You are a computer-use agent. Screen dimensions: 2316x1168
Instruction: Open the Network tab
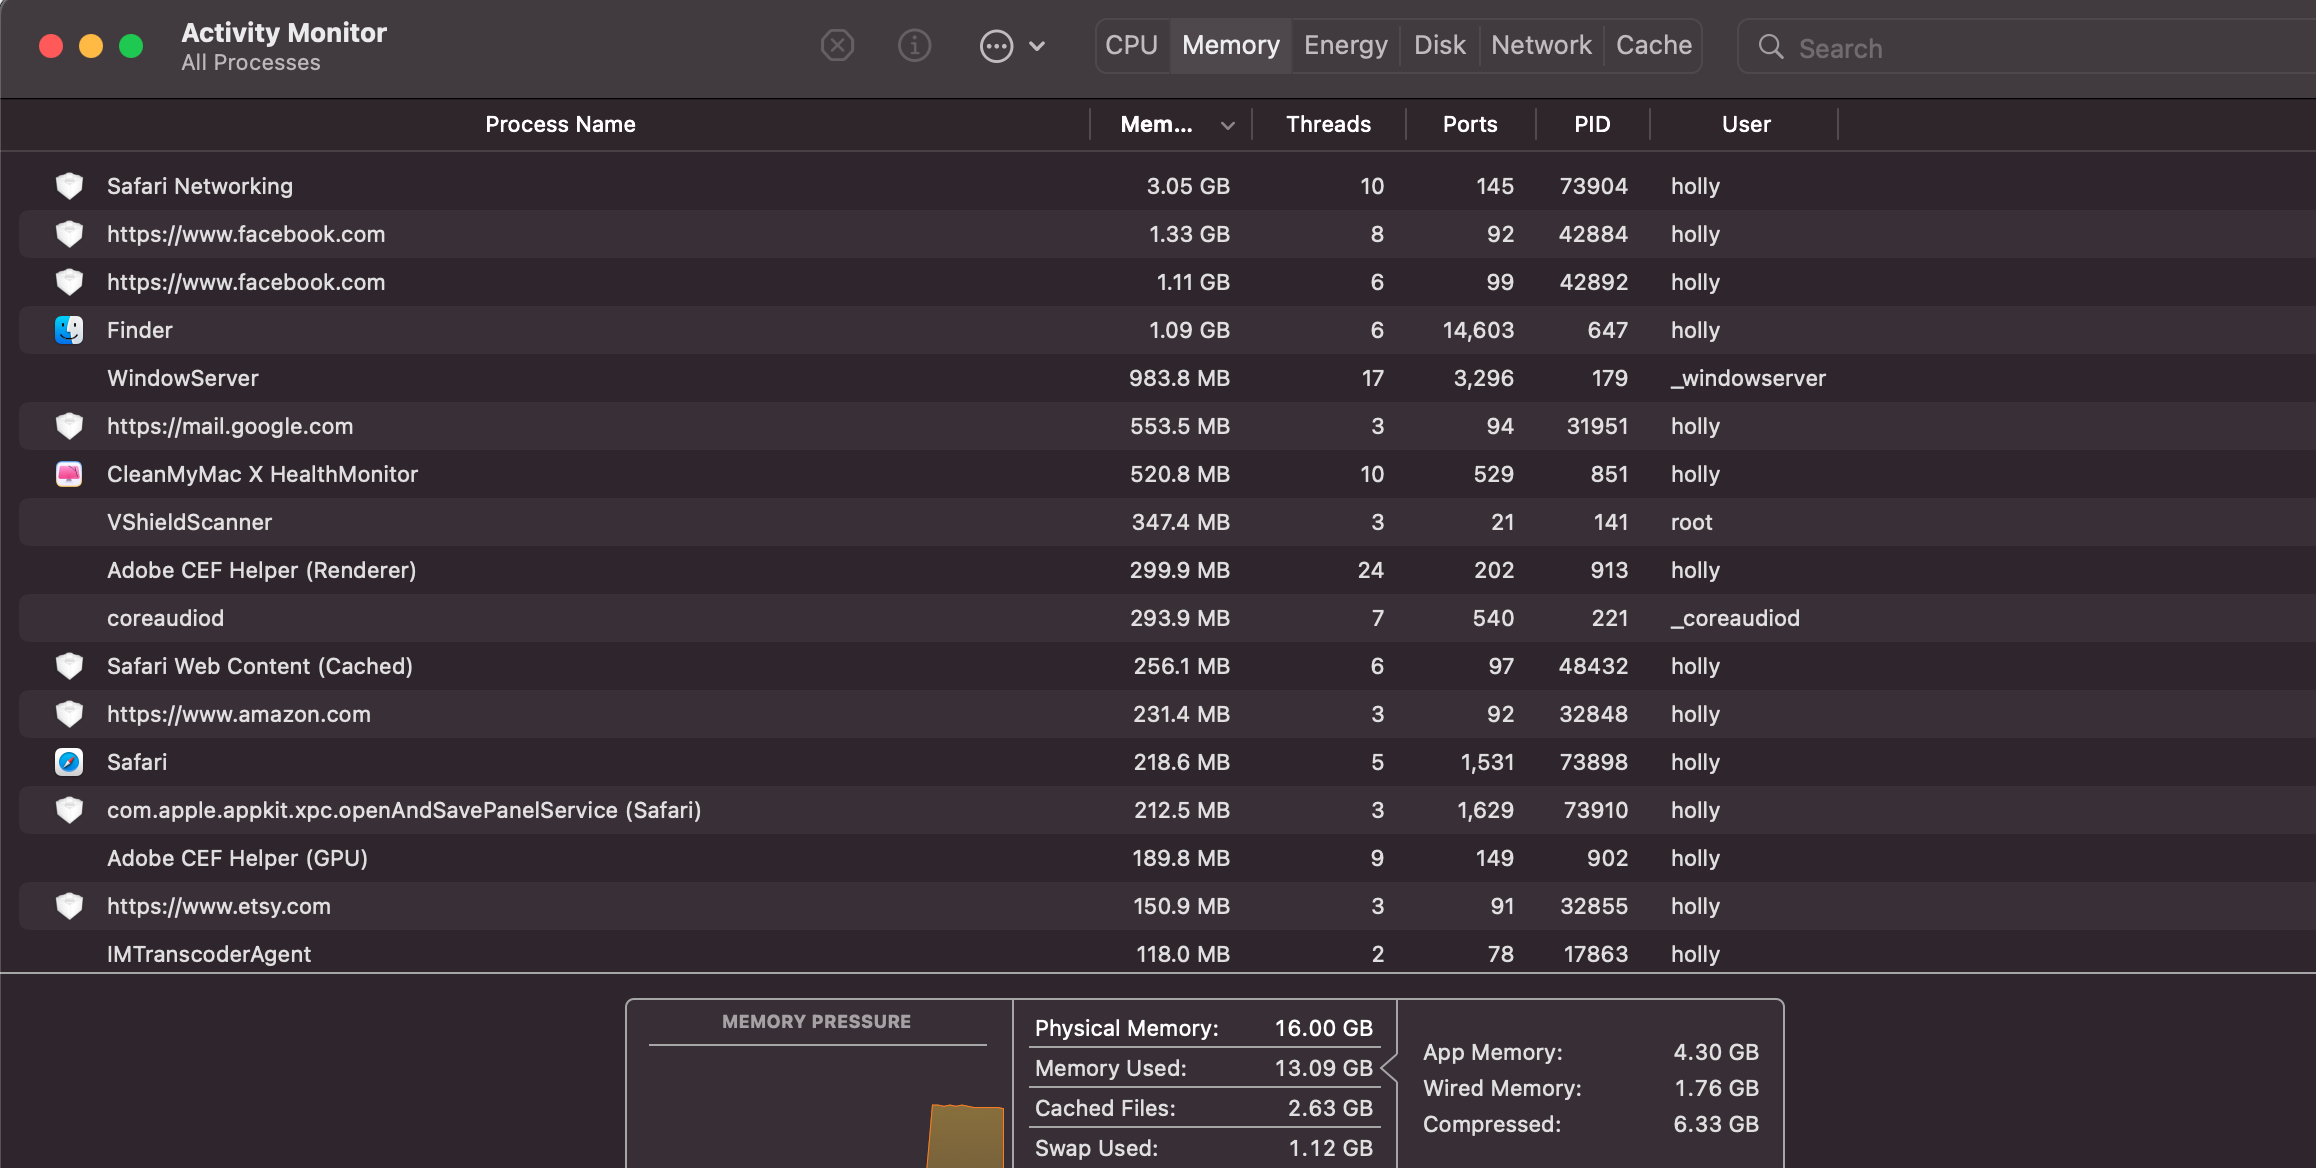1540,45
